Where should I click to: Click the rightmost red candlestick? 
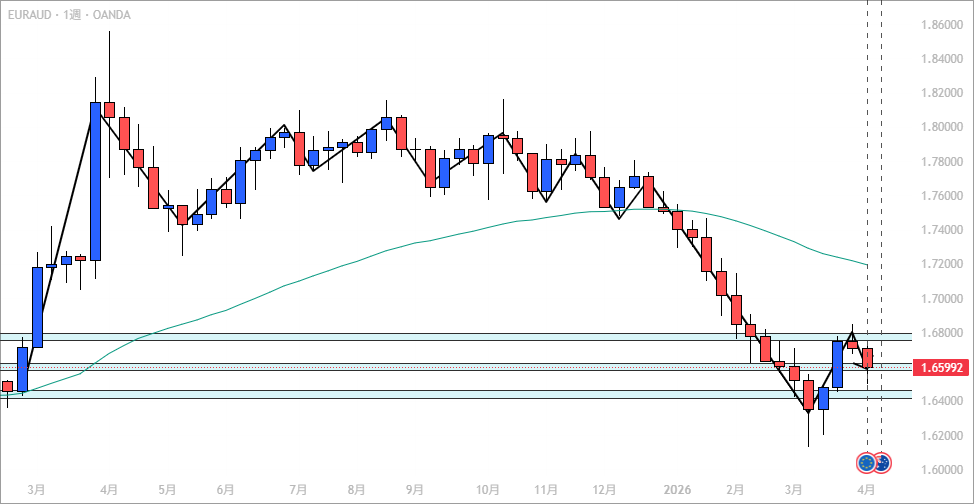click(867, 357)
